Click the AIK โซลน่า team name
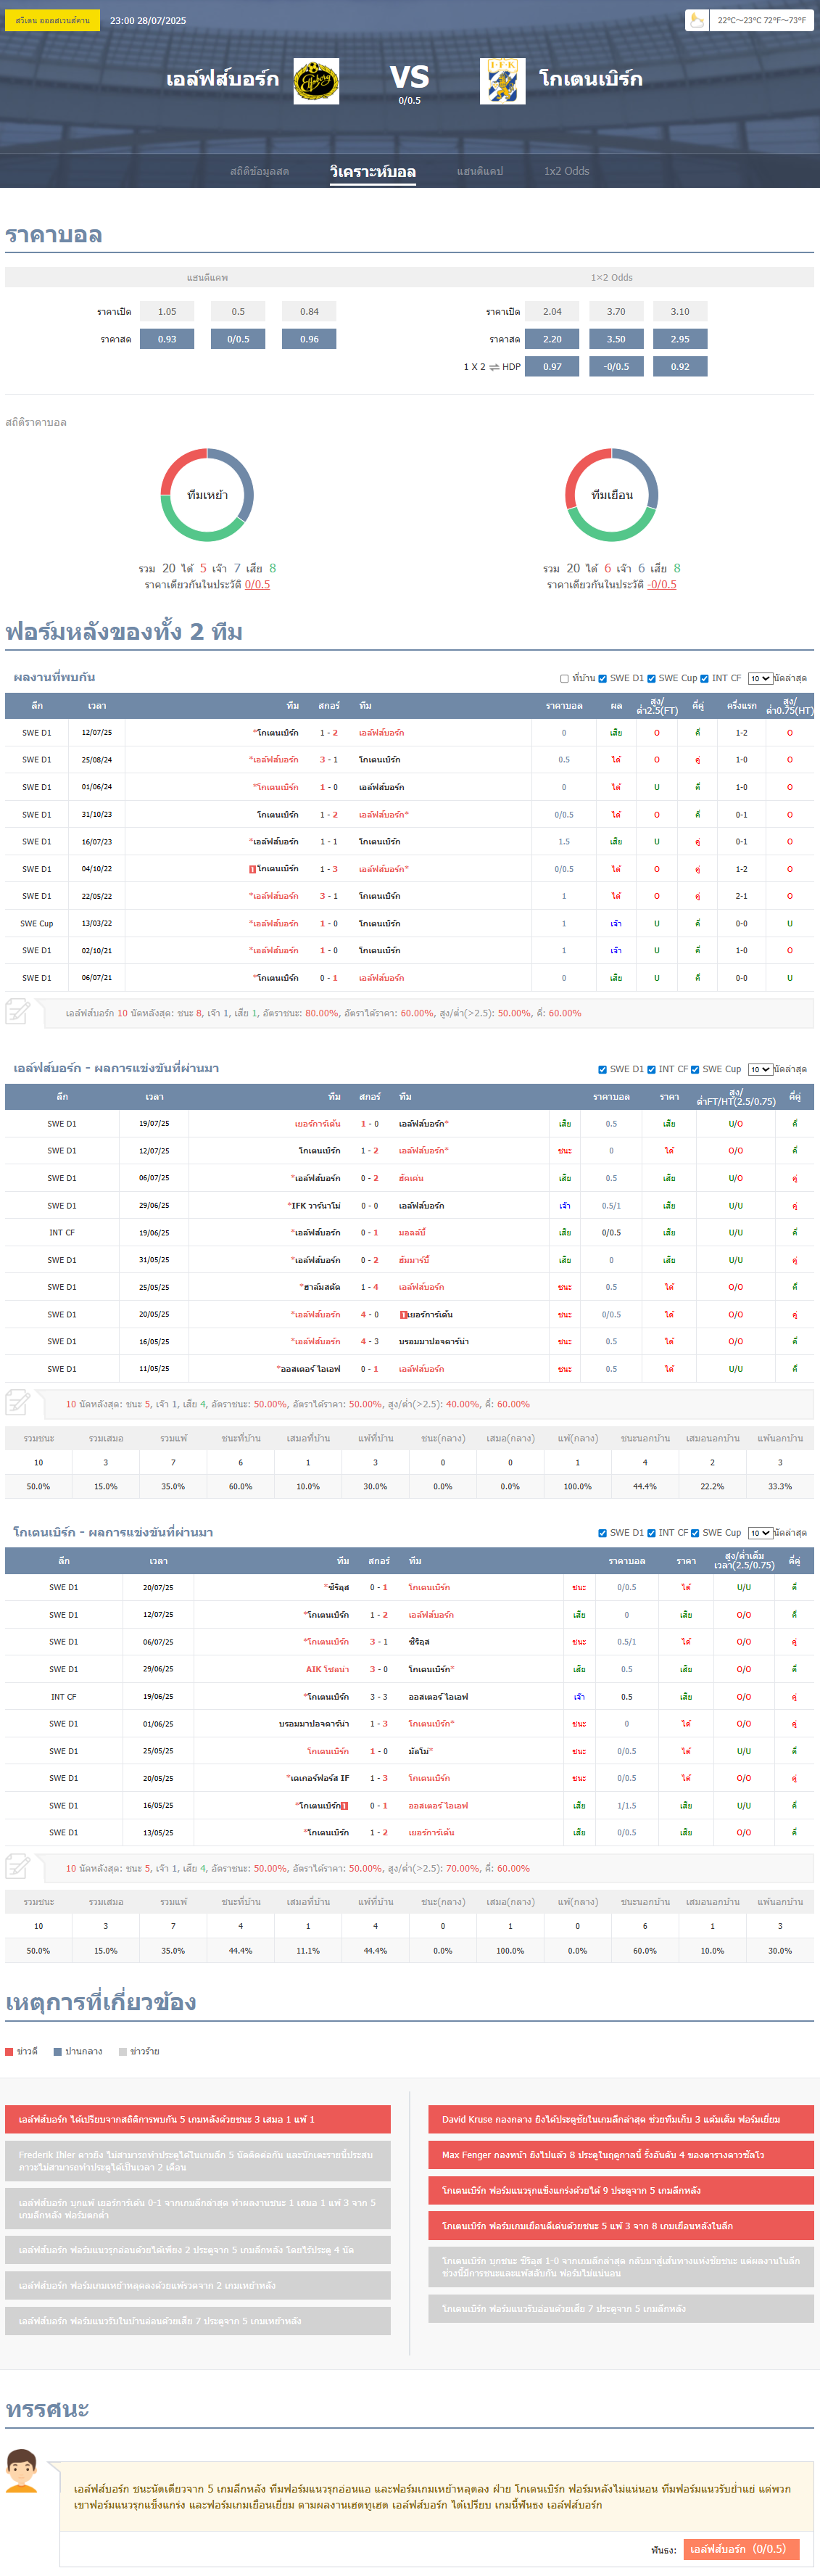 coord(327,1670)
